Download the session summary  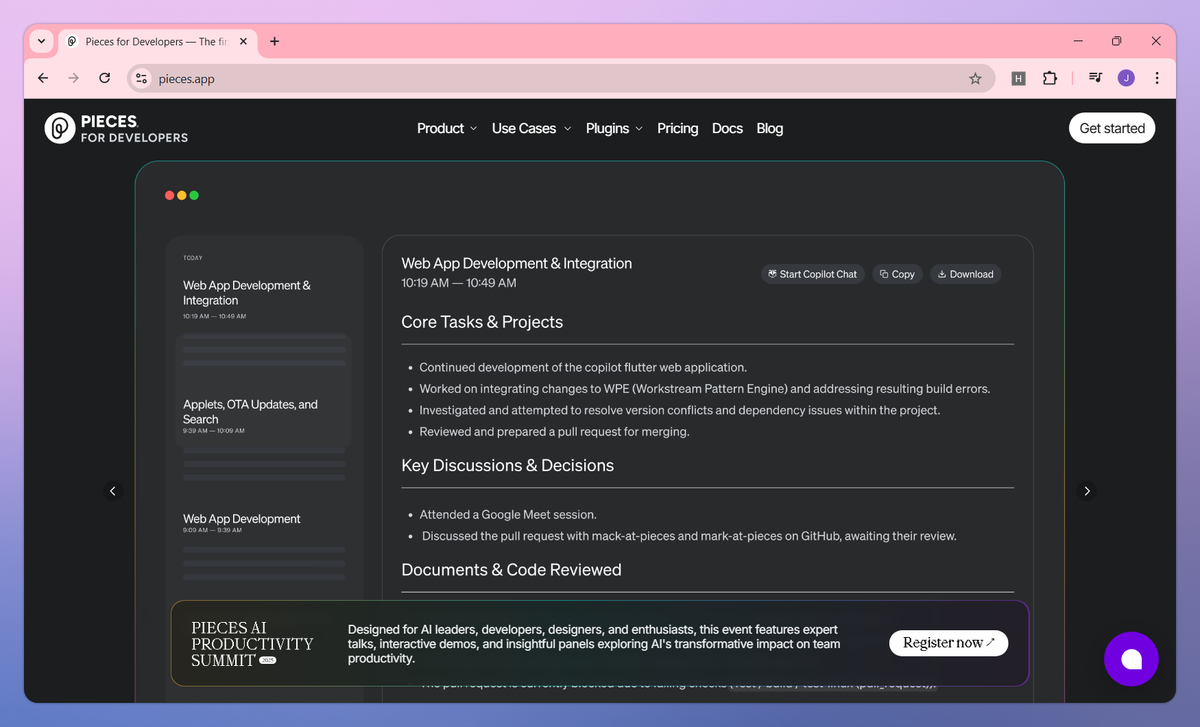(x=964, y=273)
